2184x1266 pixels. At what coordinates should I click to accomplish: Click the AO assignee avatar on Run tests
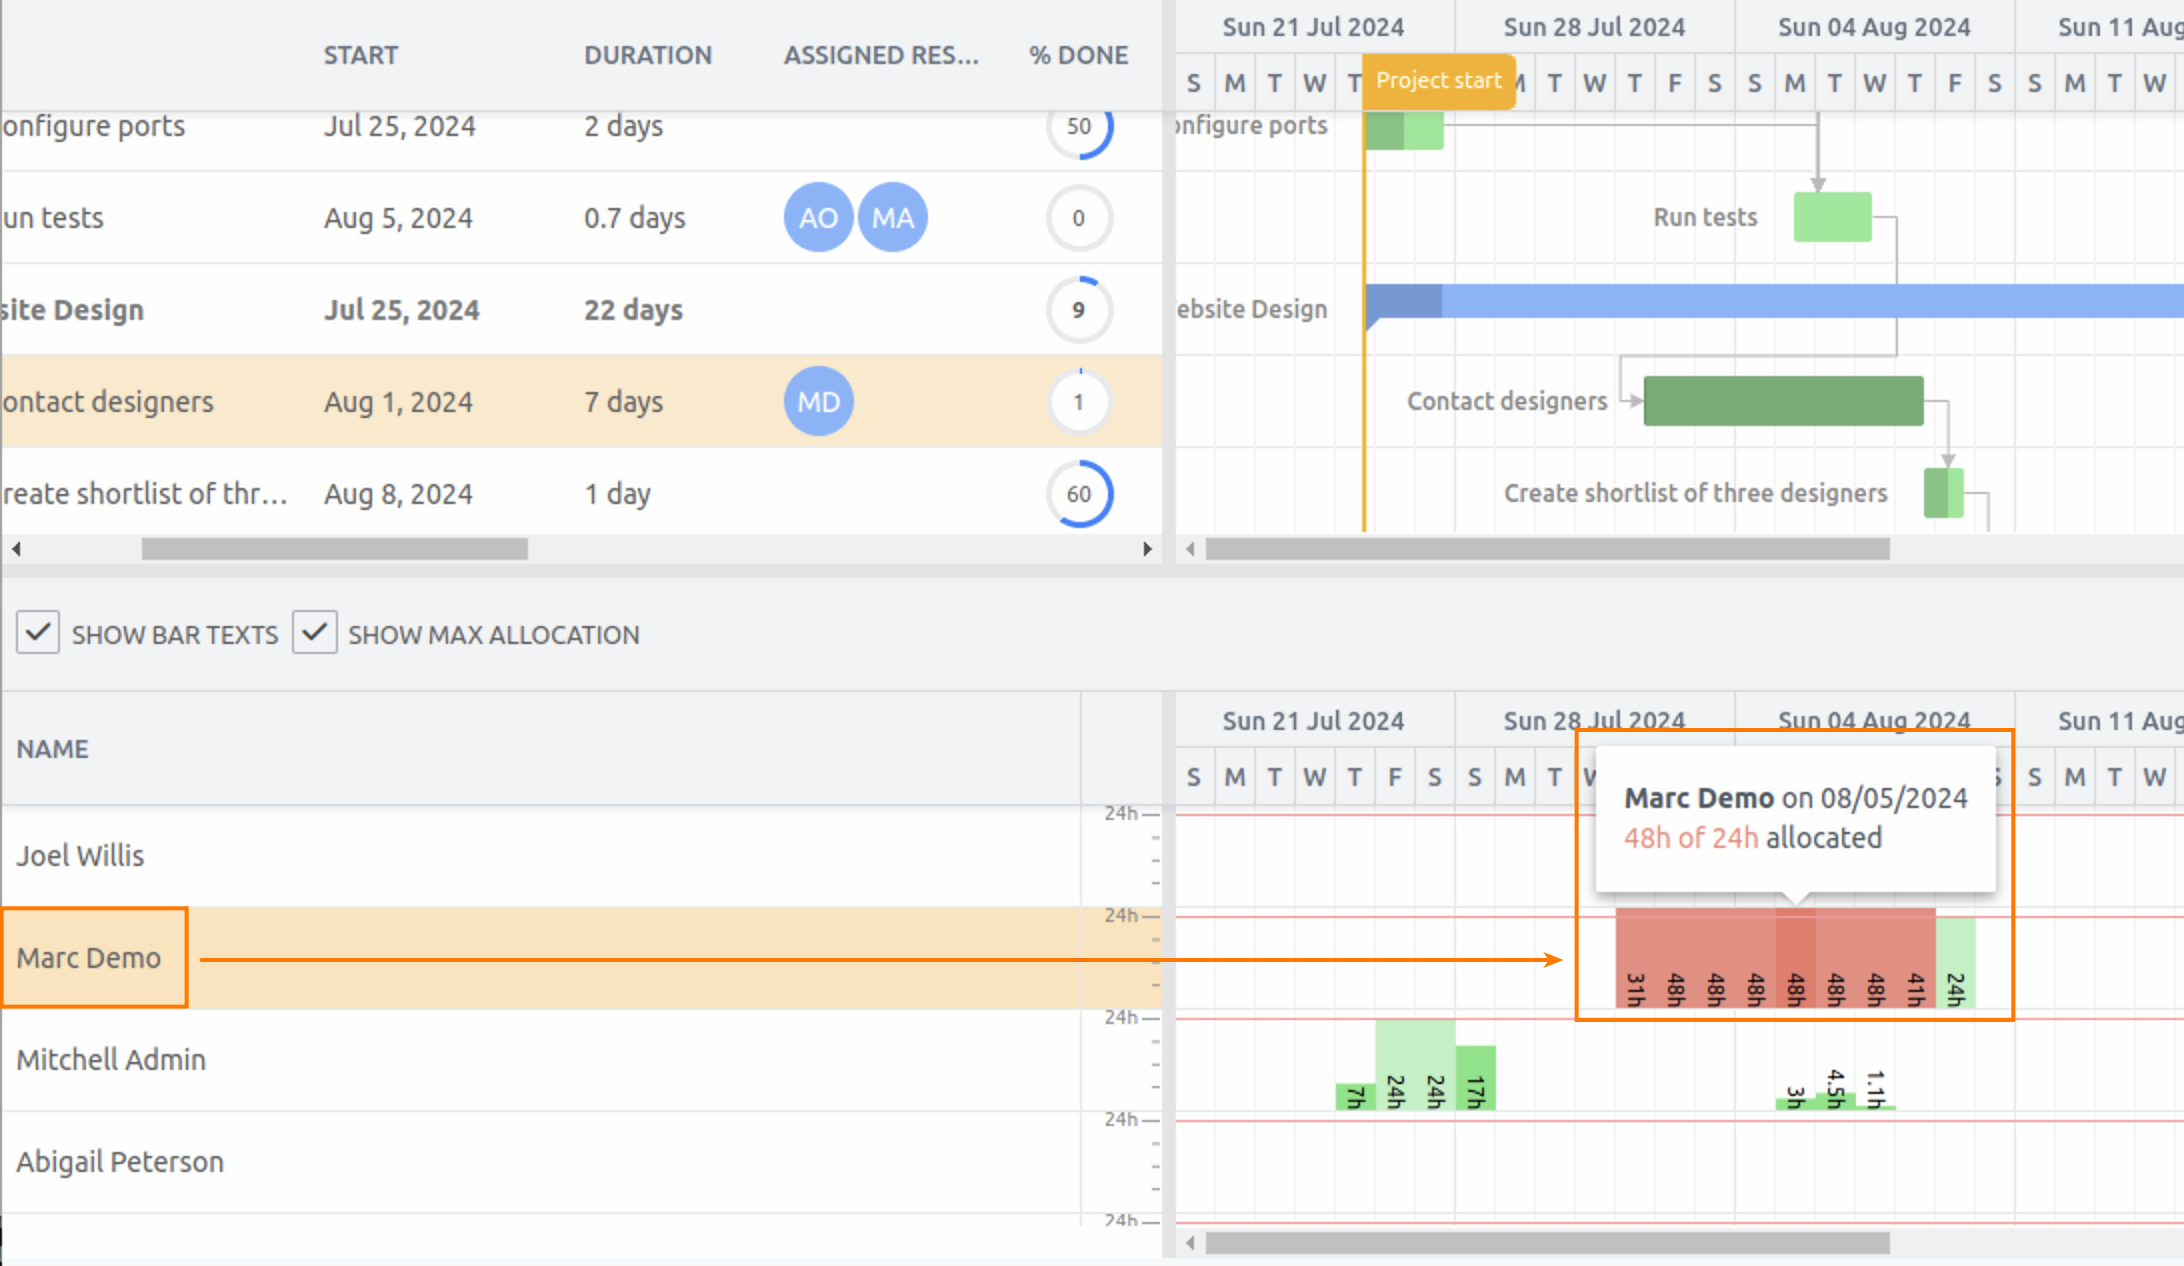click(x=818, y=217)
